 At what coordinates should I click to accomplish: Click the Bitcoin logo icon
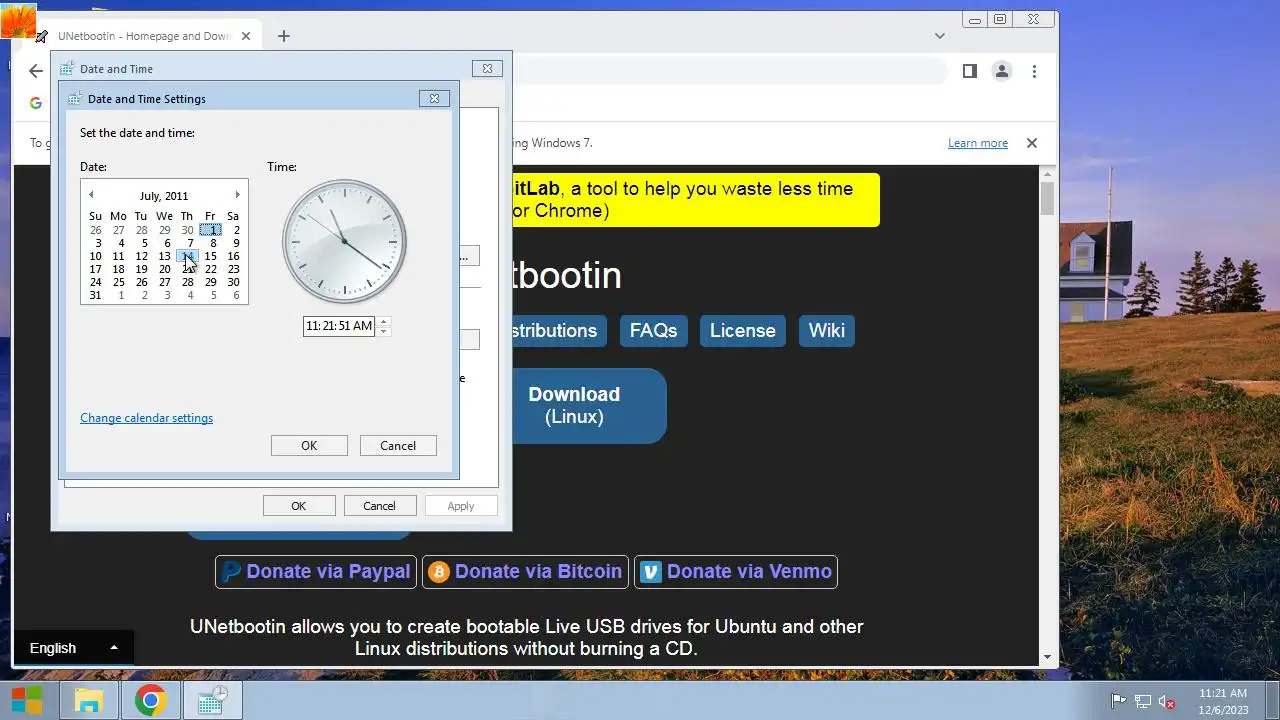pos(438,572)
